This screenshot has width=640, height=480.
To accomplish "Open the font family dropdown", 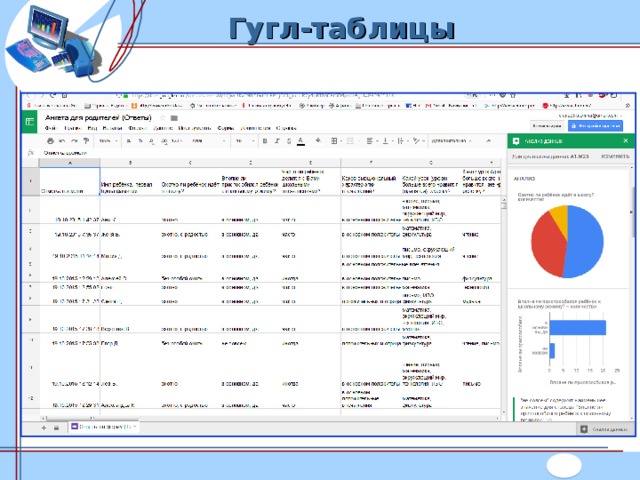I will (x=208, y=141).
